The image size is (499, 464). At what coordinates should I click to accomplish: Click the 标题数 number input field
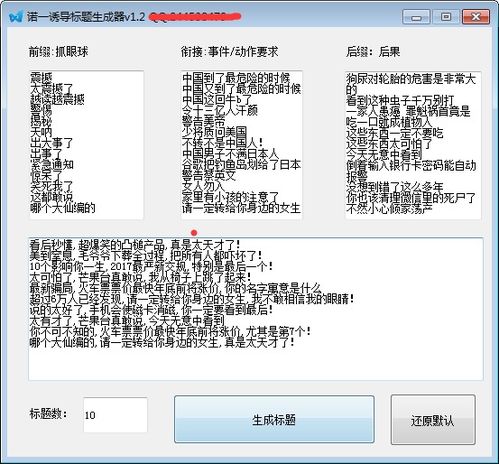(x=115, y=415)
